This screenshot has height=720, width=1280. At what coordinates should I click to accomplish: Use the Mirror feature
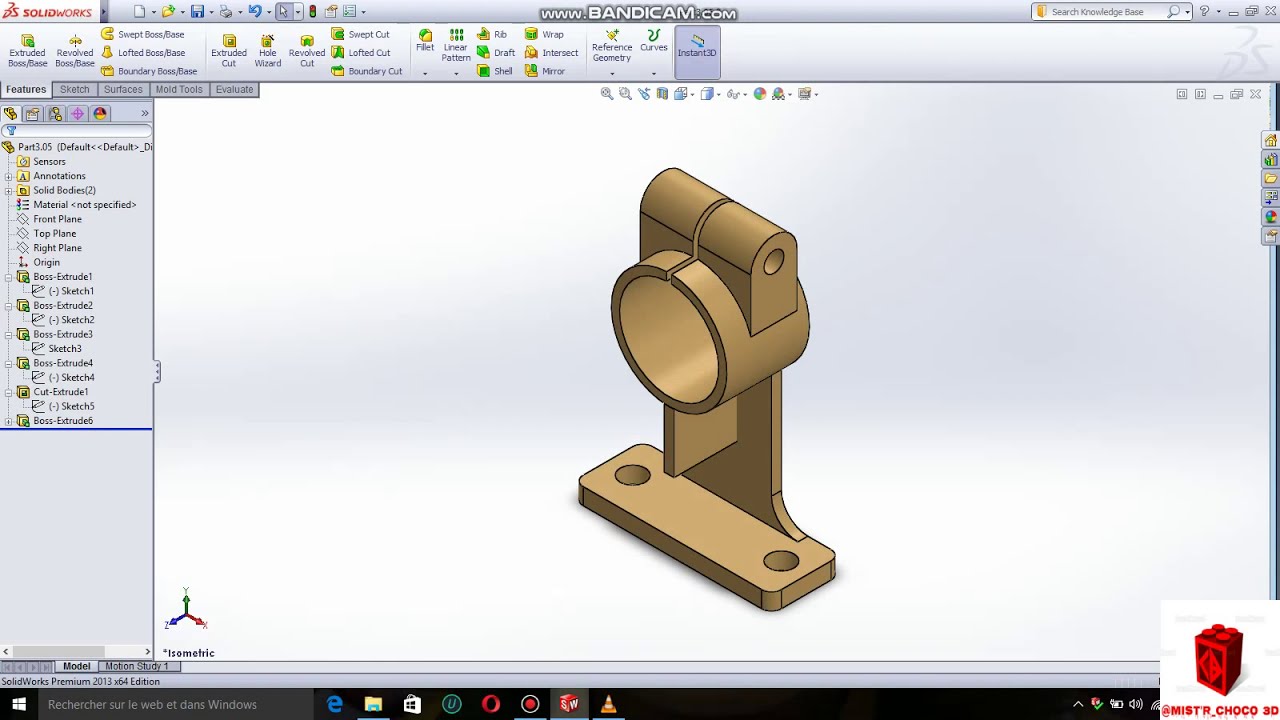point(545,71)
